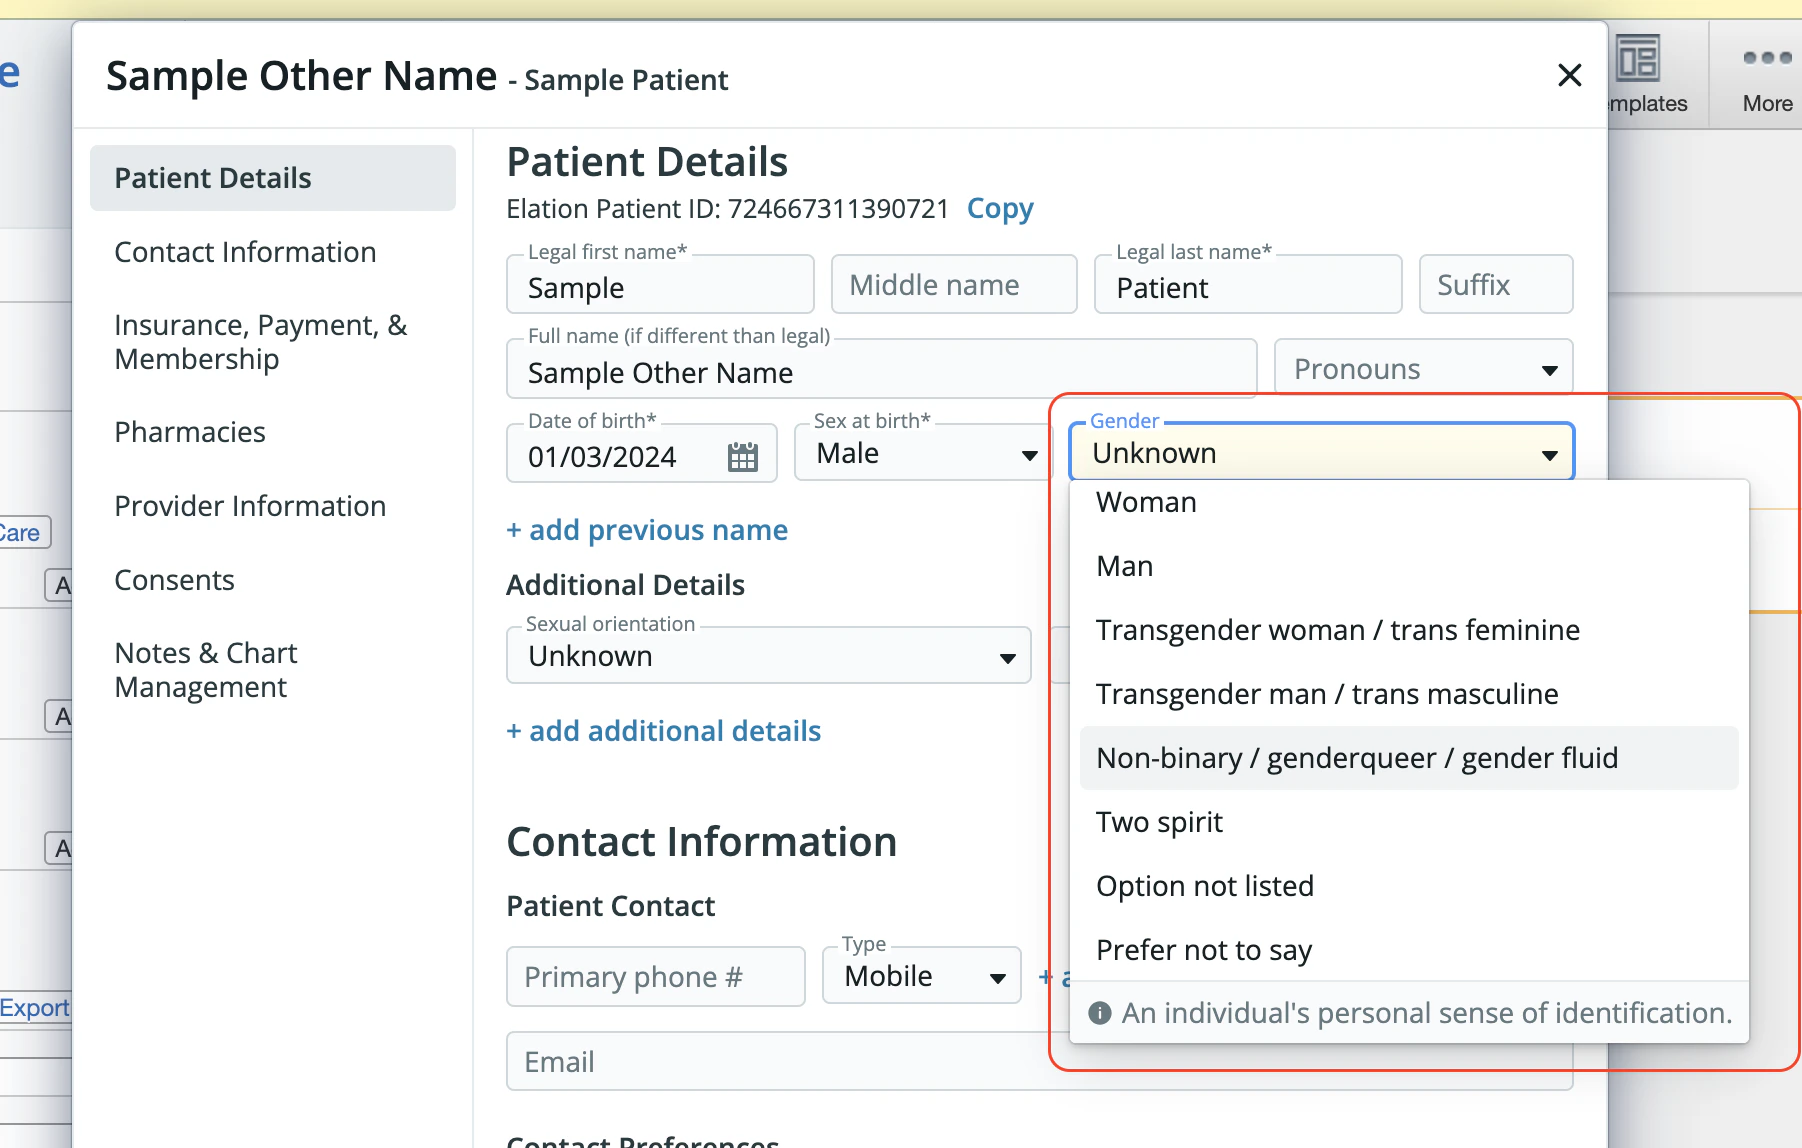The image size is (1802, 1148).
Task: Select Woman gender option
Action: tap(1409, 502)
